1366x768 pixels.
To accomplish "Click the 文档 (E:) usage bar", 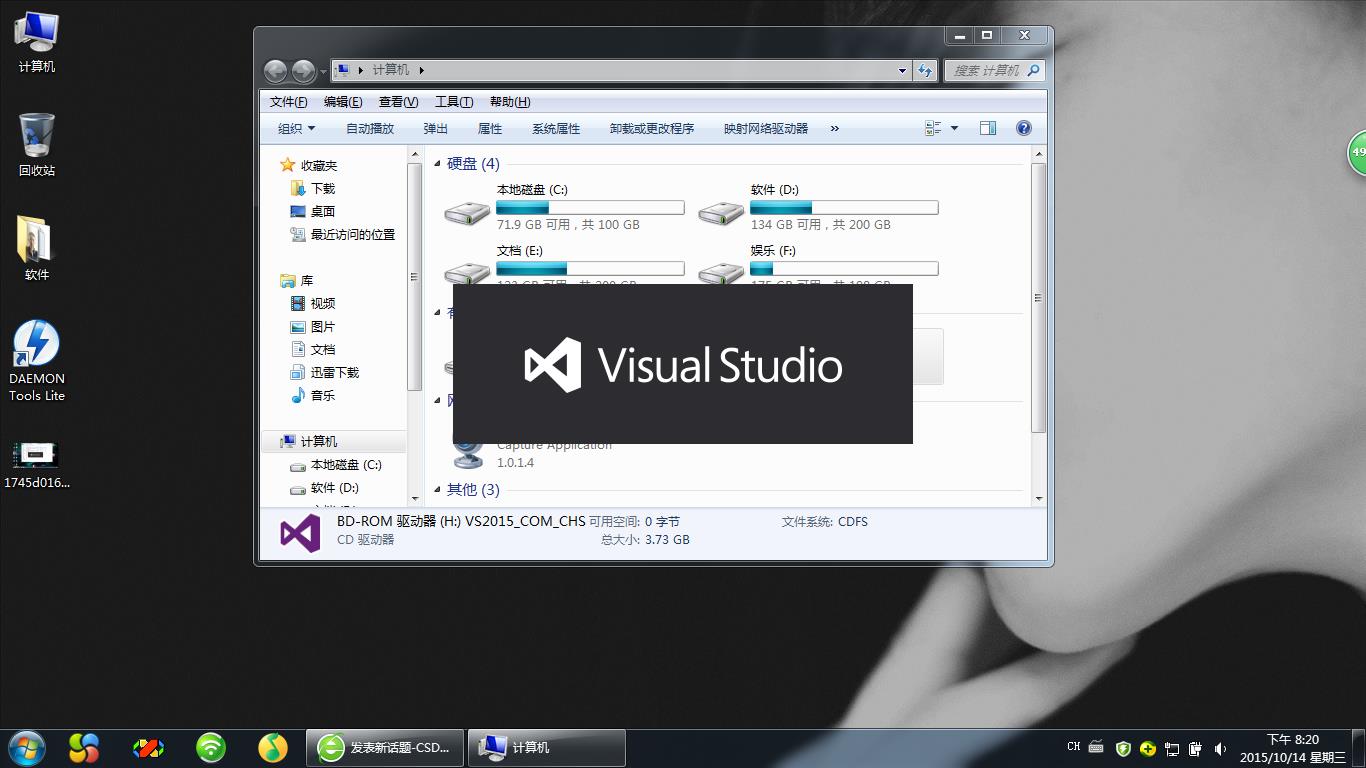I will coord(590,268).
